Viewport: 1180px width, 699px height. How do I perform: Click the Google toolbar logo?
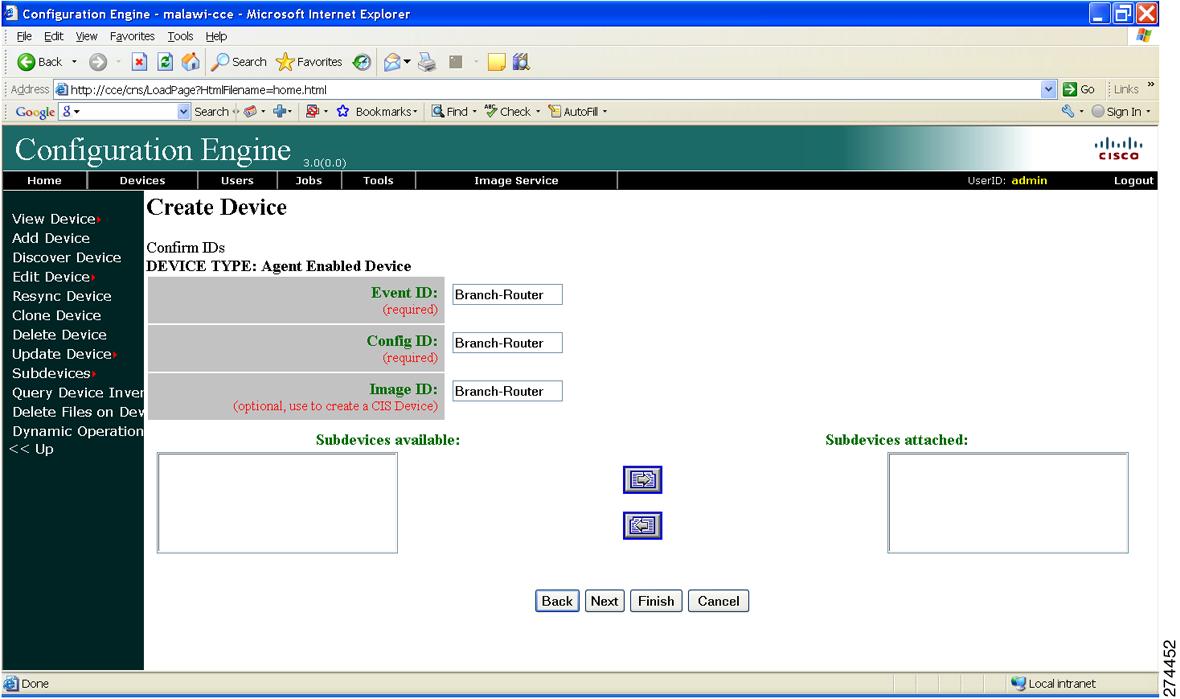(x=35, y=111)
